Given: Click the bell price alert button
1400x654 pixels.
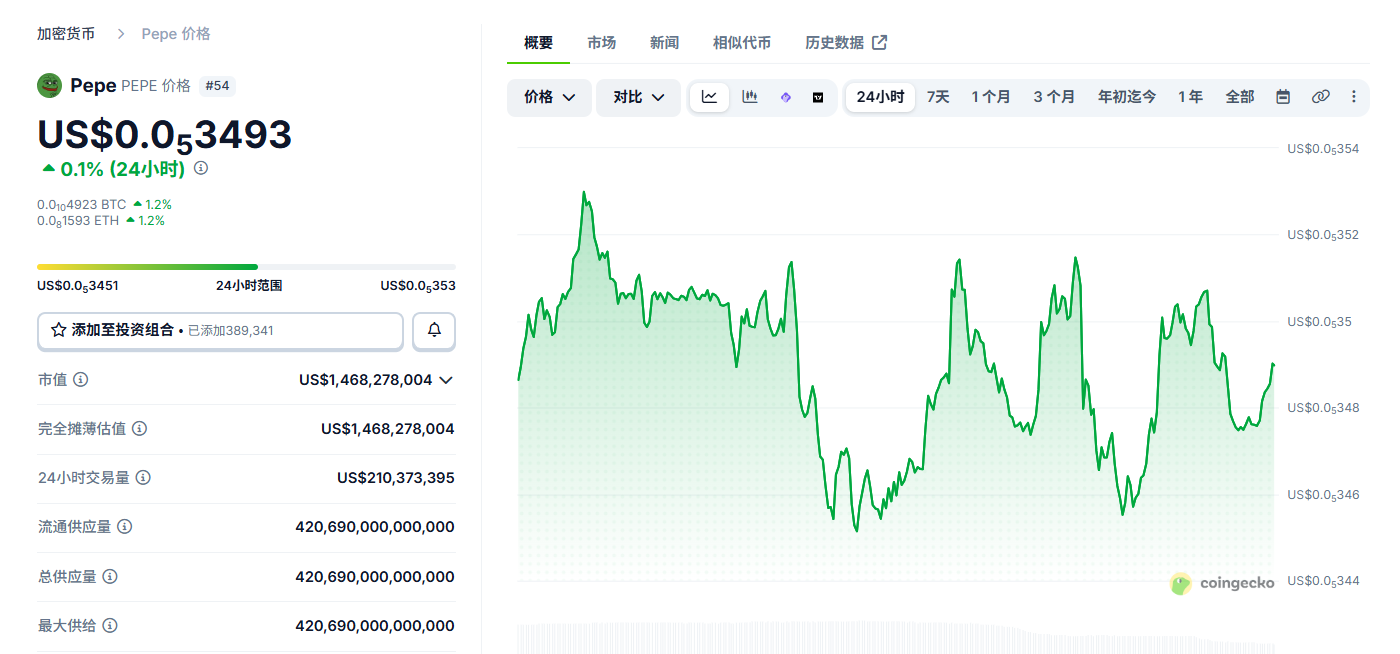Looking at the screenshot, I should coord(434,330).
